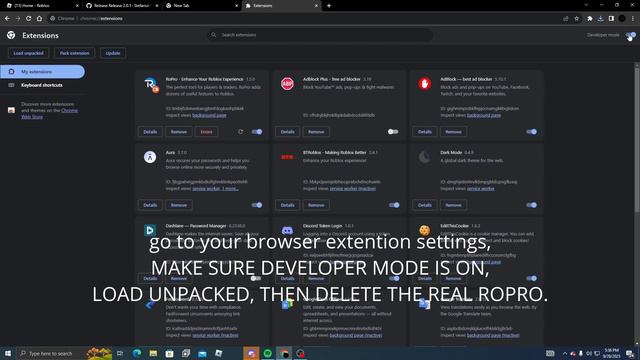Image resolution: width=640 pixels, height=360 pixels.
Task: Click the Update button
Action: (113, 53)
